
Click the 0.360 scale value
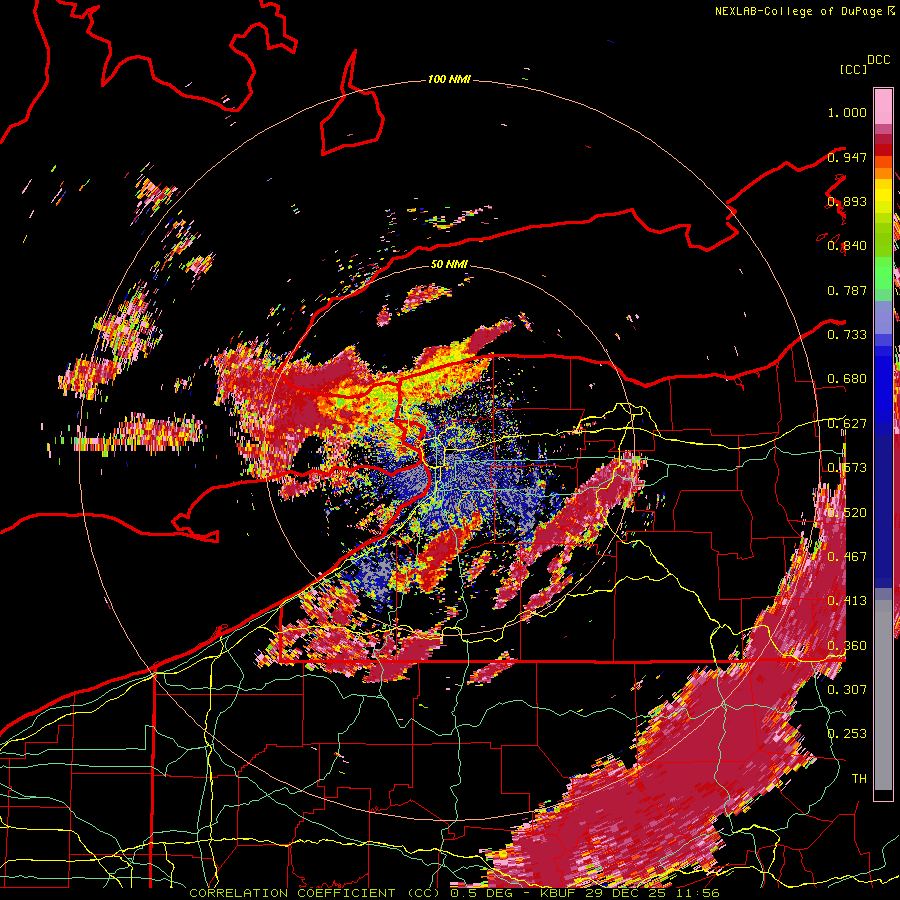click(847, 646)
